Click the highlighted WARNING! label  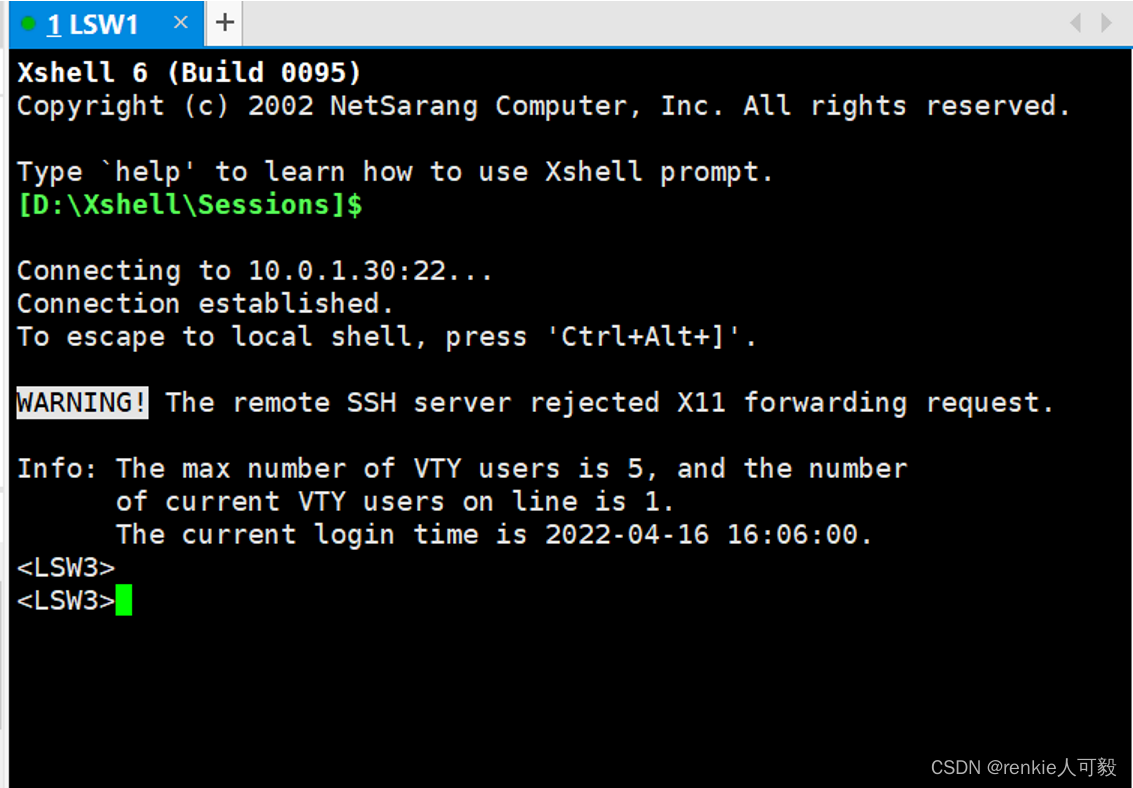(x=82, y=402)
